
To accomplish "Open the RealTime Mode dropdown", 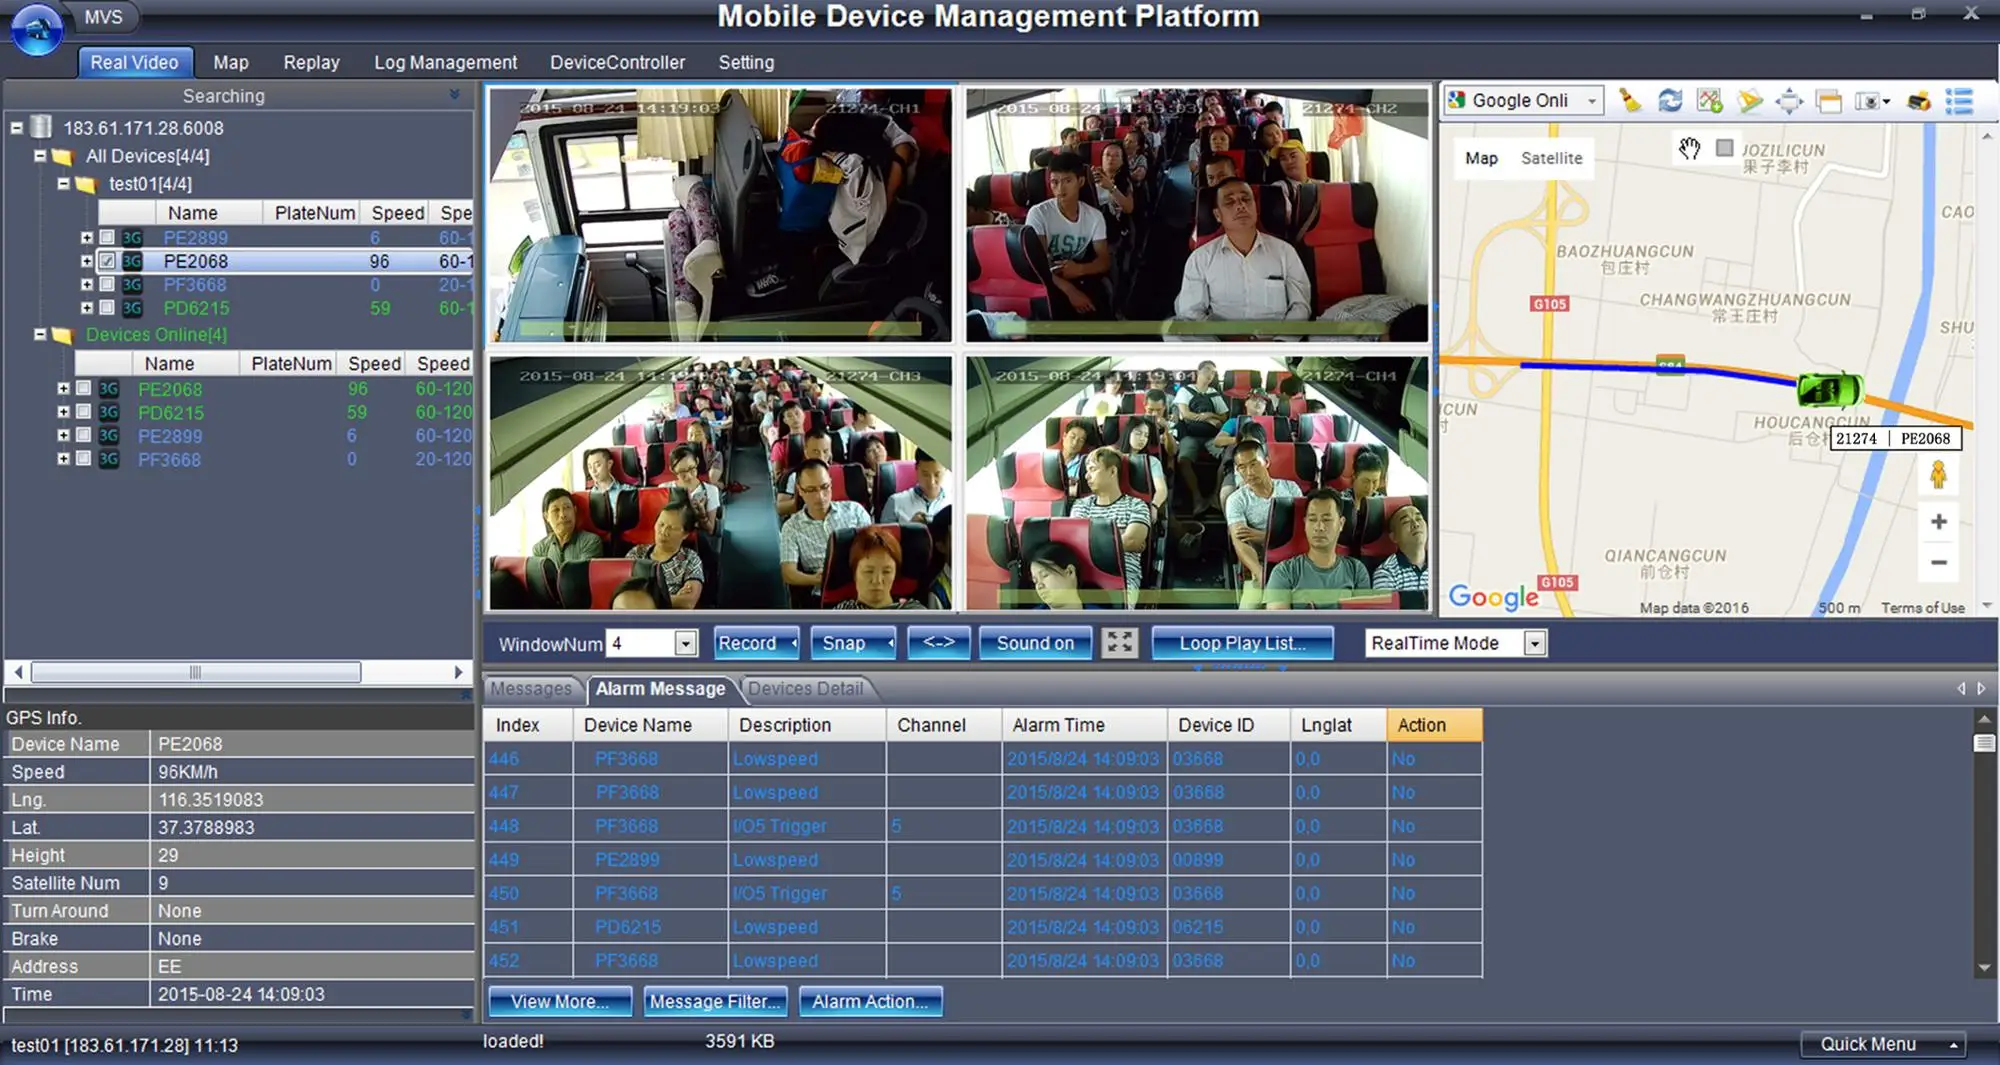I will (x=1535, y=643).
